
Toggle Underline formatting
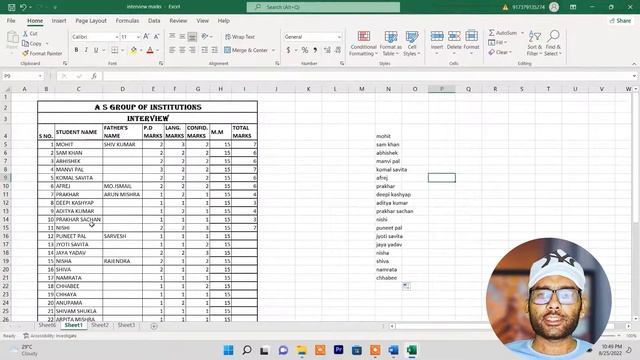(x=96, y=50)
